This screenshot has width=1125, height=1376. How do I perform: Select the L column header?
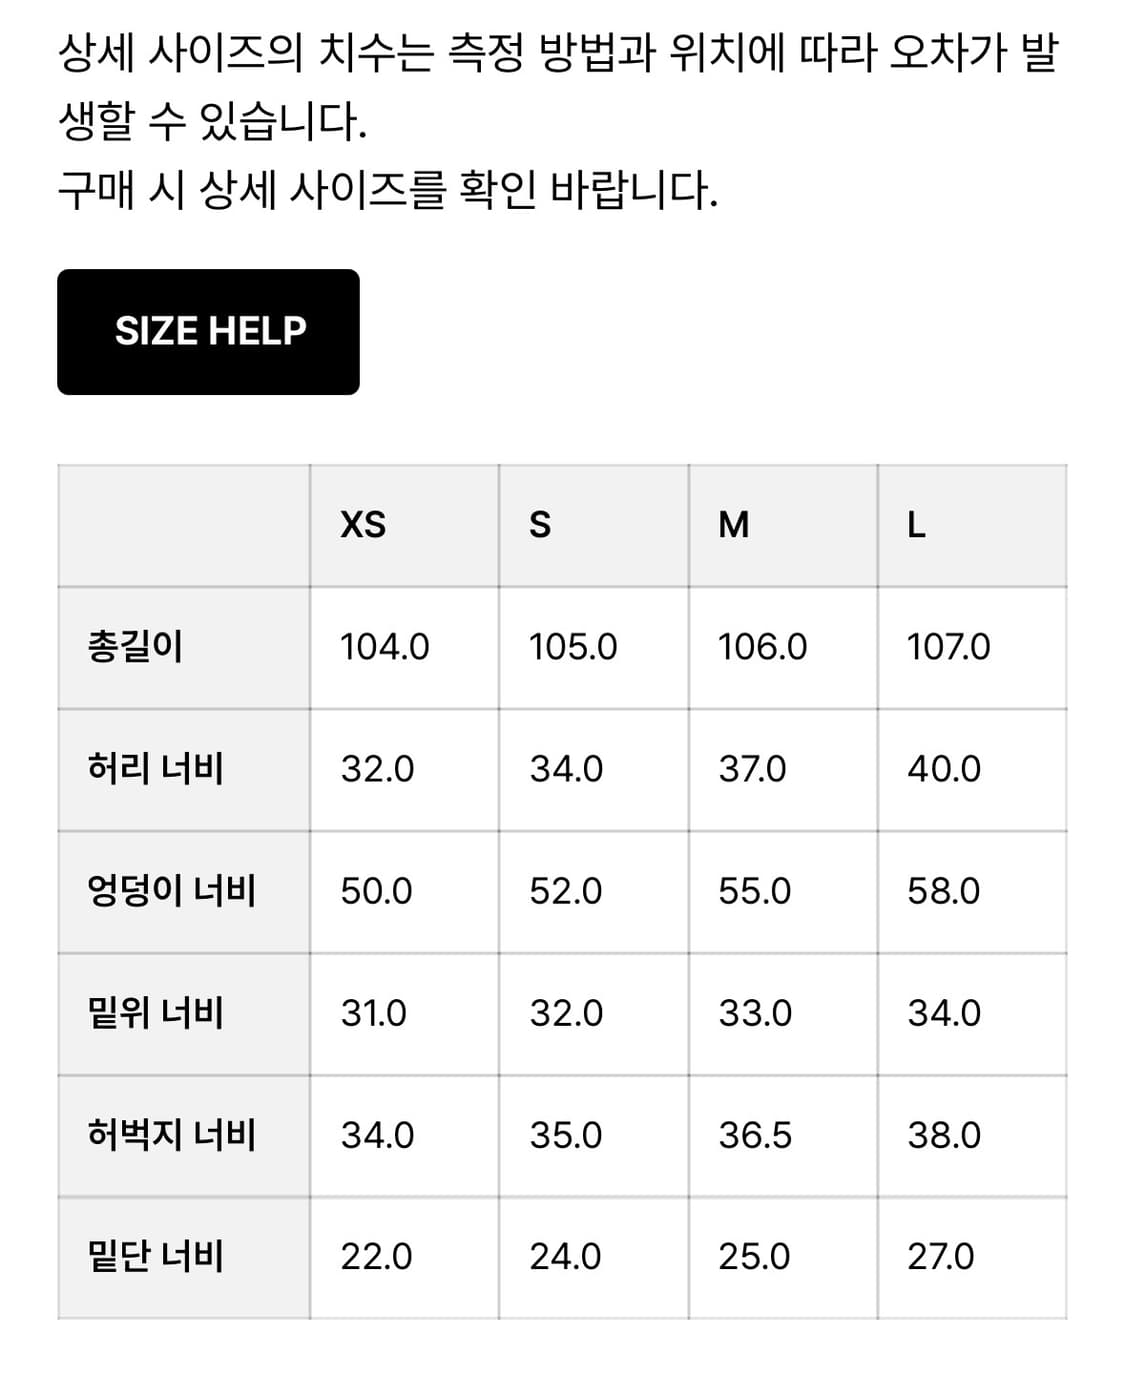[x=918, y=525]
